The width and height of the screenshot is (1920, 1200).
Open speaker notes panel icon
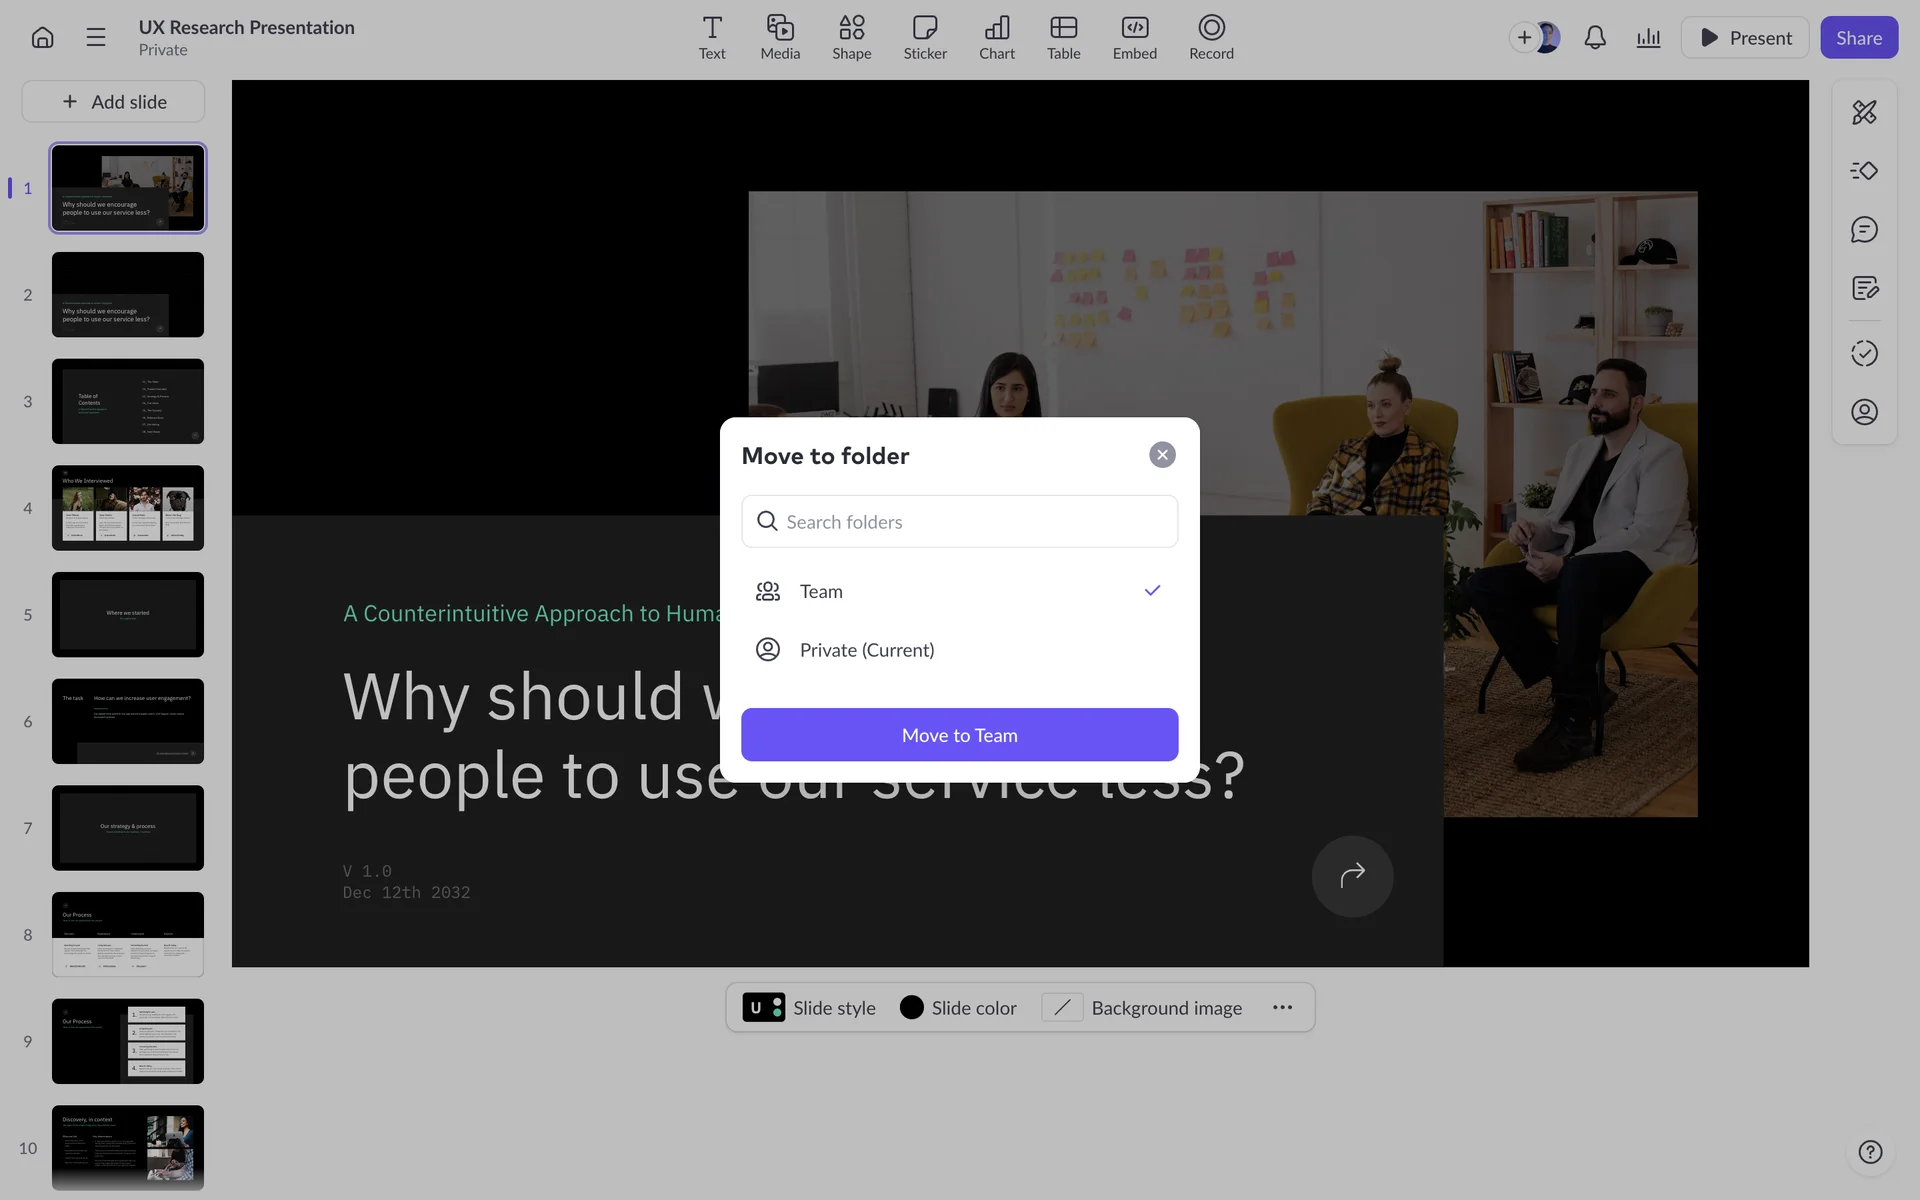(x=1864, y=289)
